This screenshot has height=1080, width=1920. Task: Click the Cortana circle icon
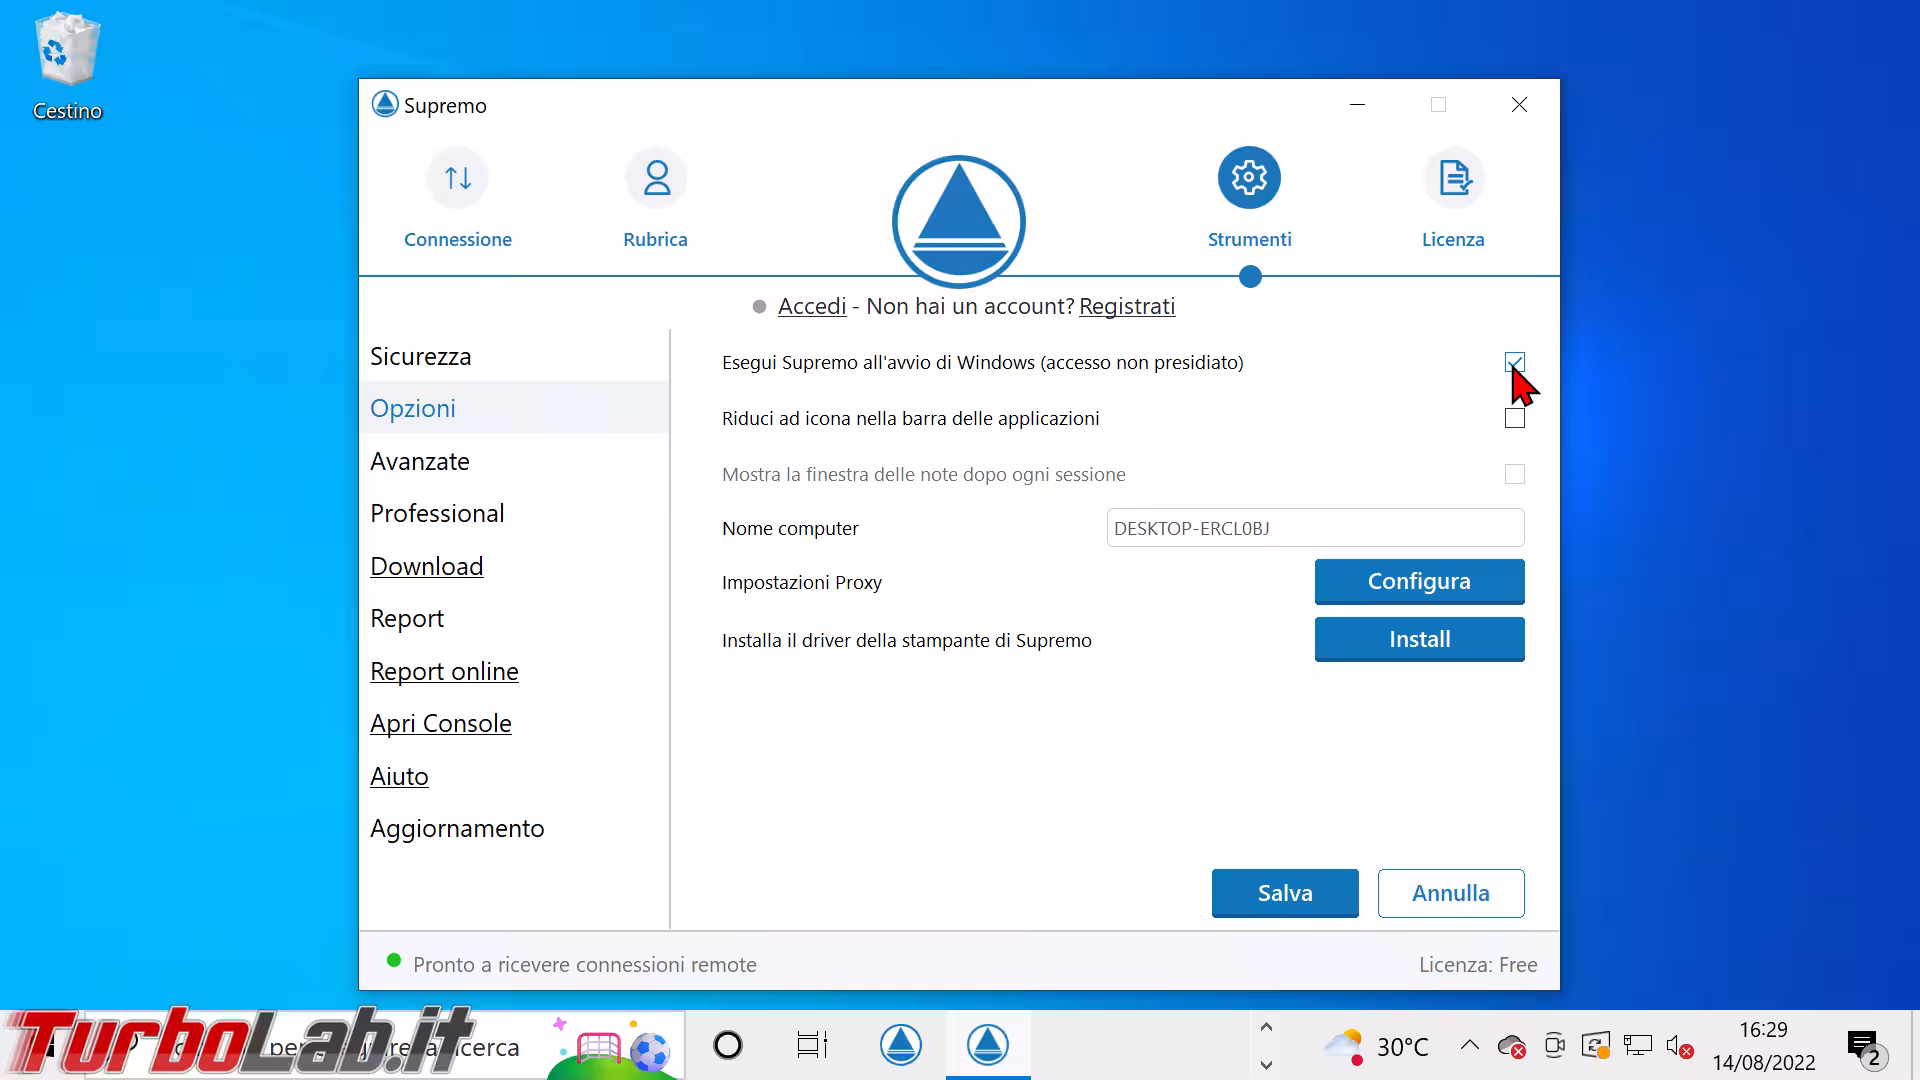click(728, 1046)
